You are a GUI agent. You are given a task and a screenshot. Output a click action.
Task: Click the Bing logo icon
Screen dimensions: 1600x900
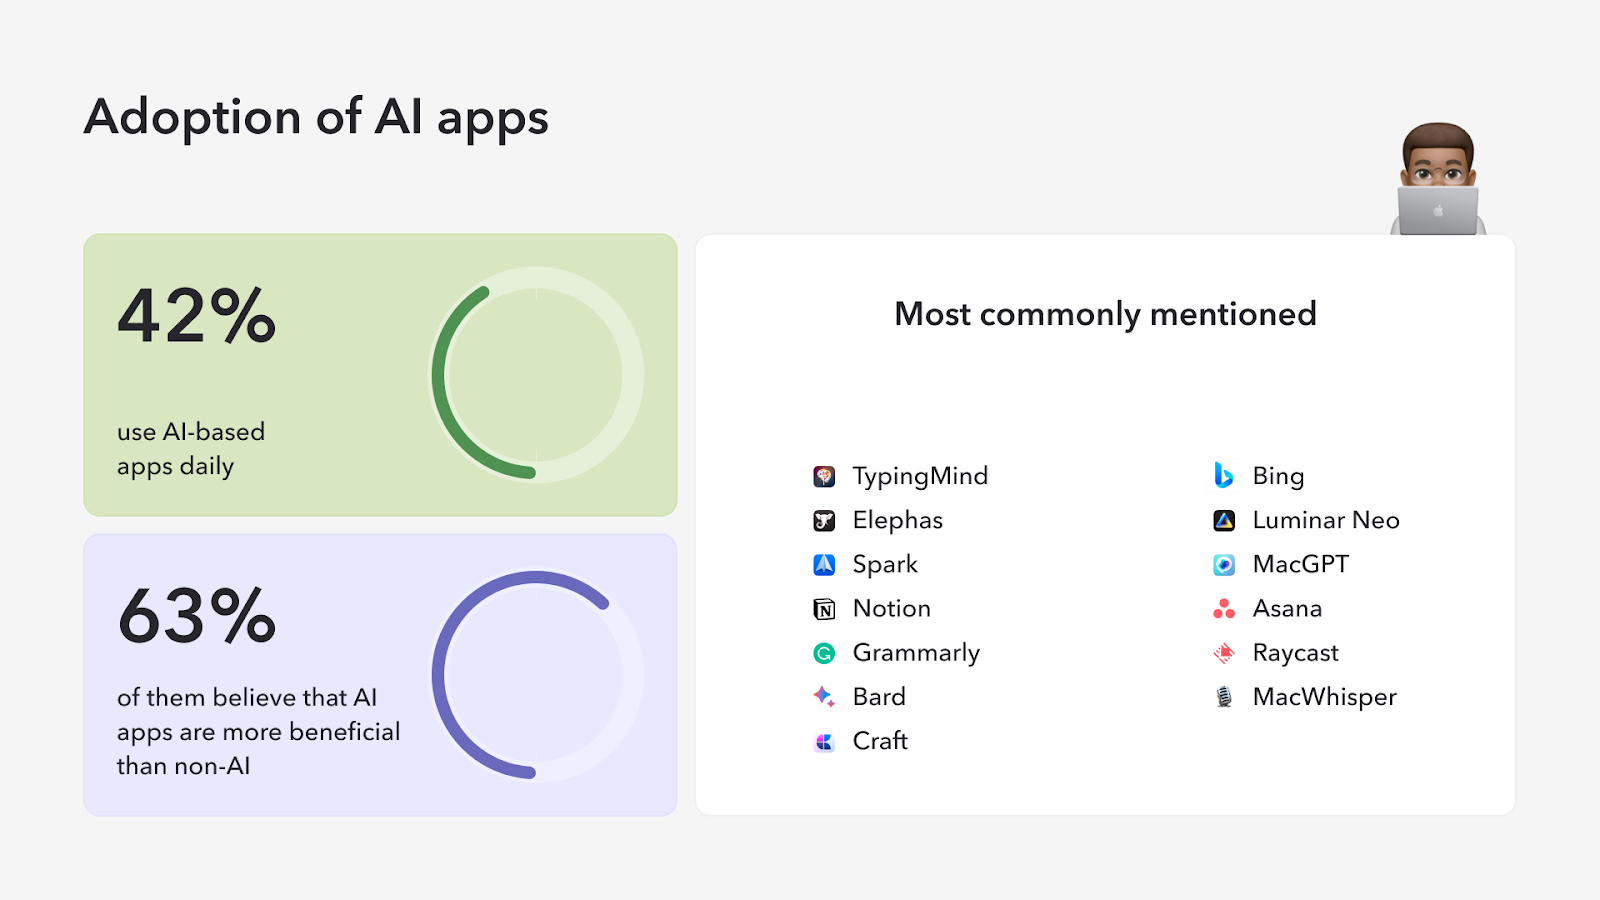pos(1223,476)
